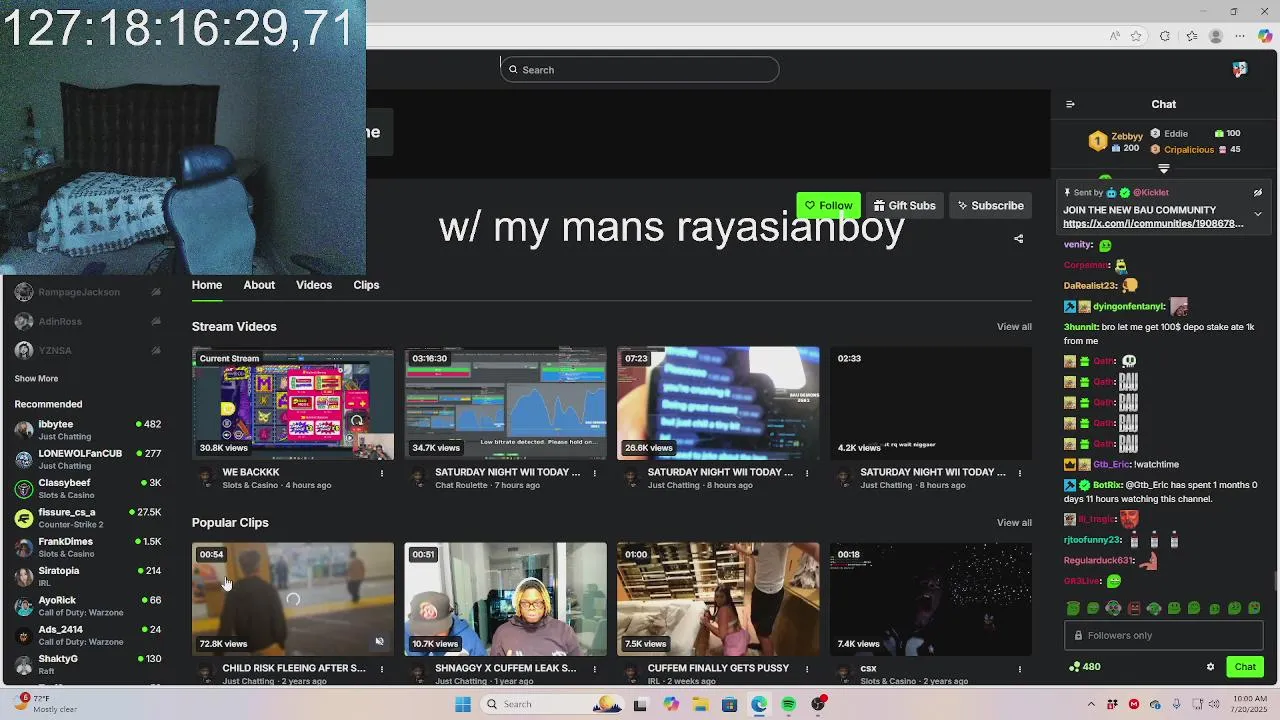Switch to the Home tab
The width and height of the screenshot is (1280, 720).
pyautogui.click(x=207, y=285)
